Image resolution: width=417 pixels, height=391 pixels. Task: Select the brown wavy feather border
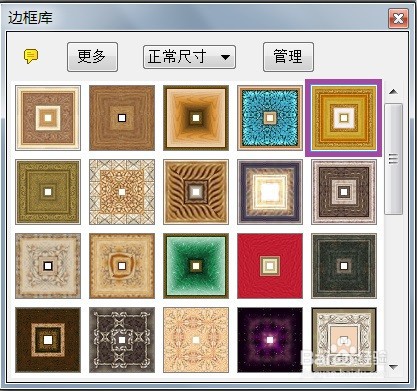[196, 192]
